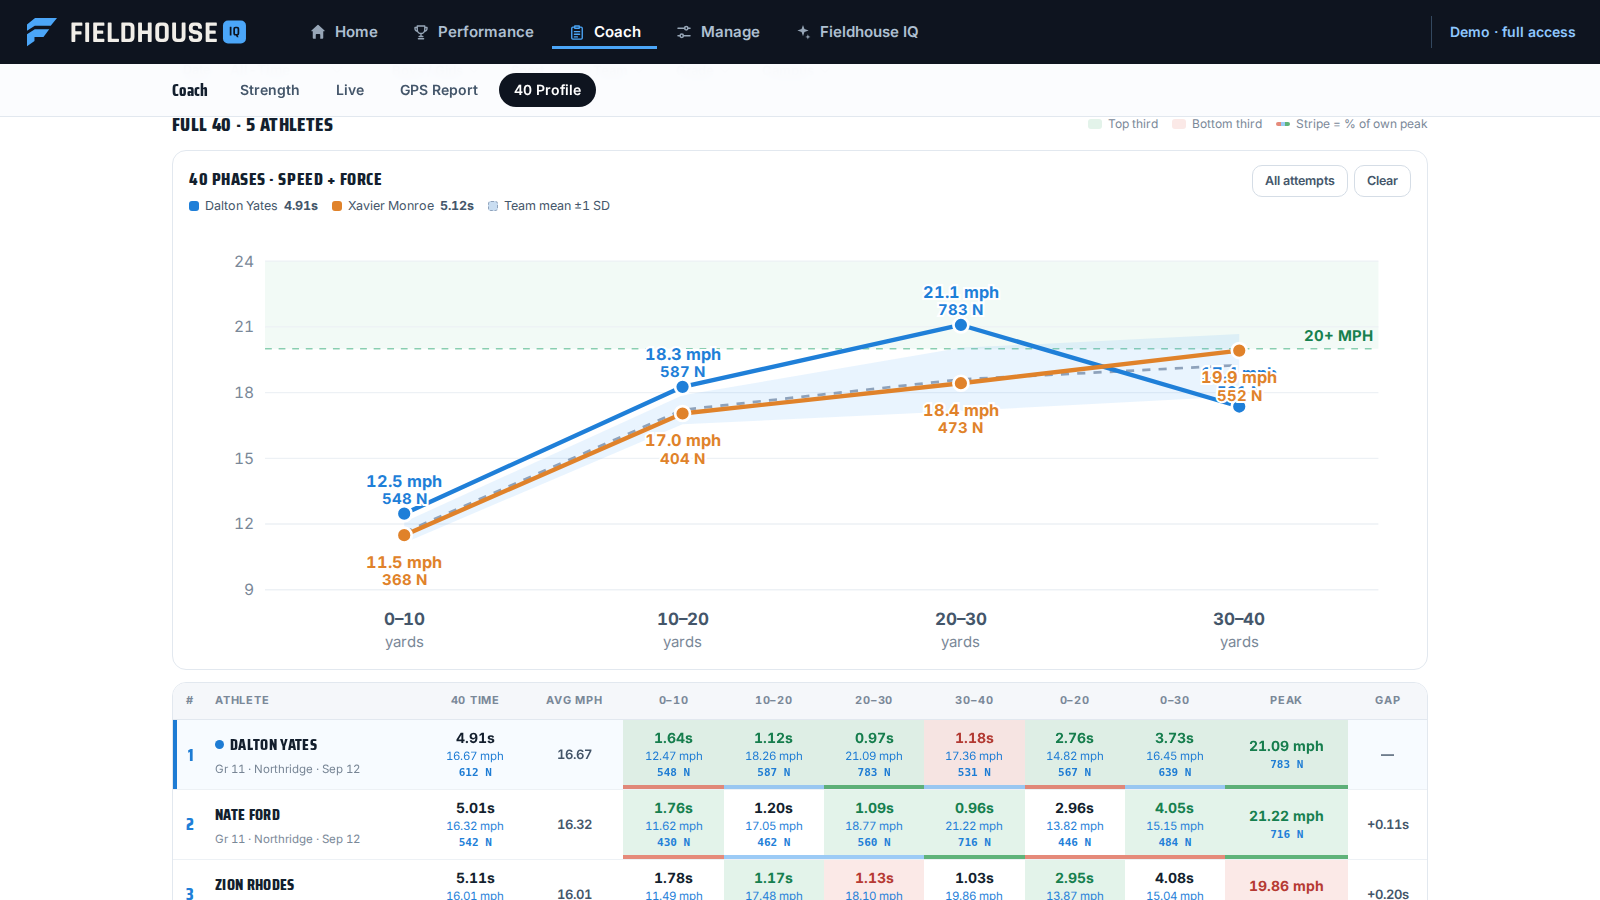
Task: Click the Manage sliders icon
Action: [x=684, y=32]
